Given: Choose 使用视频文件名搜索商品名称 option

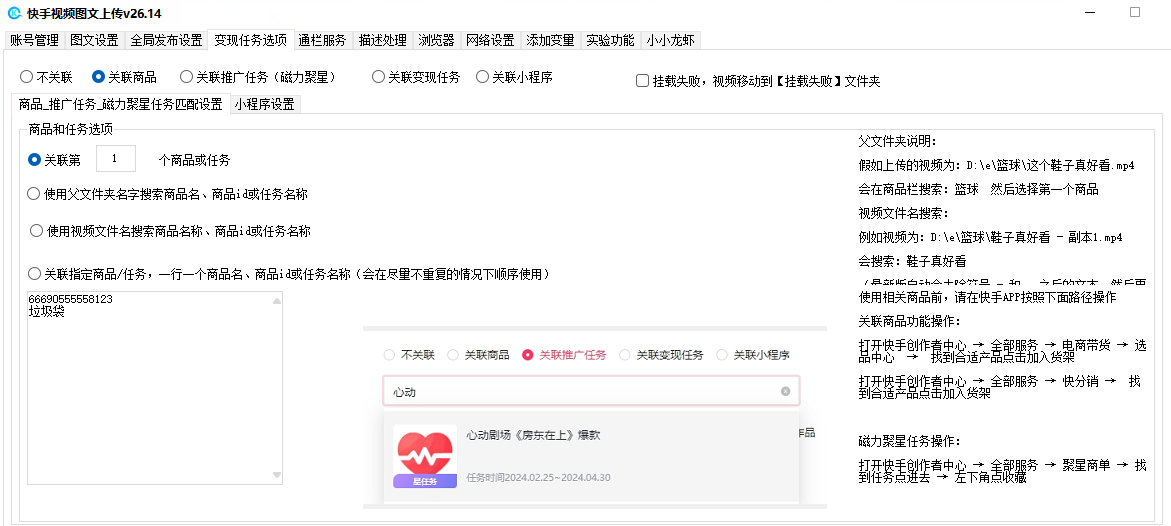Looking at the screenshot, I should pyautogui.click(x=37, y=231).
